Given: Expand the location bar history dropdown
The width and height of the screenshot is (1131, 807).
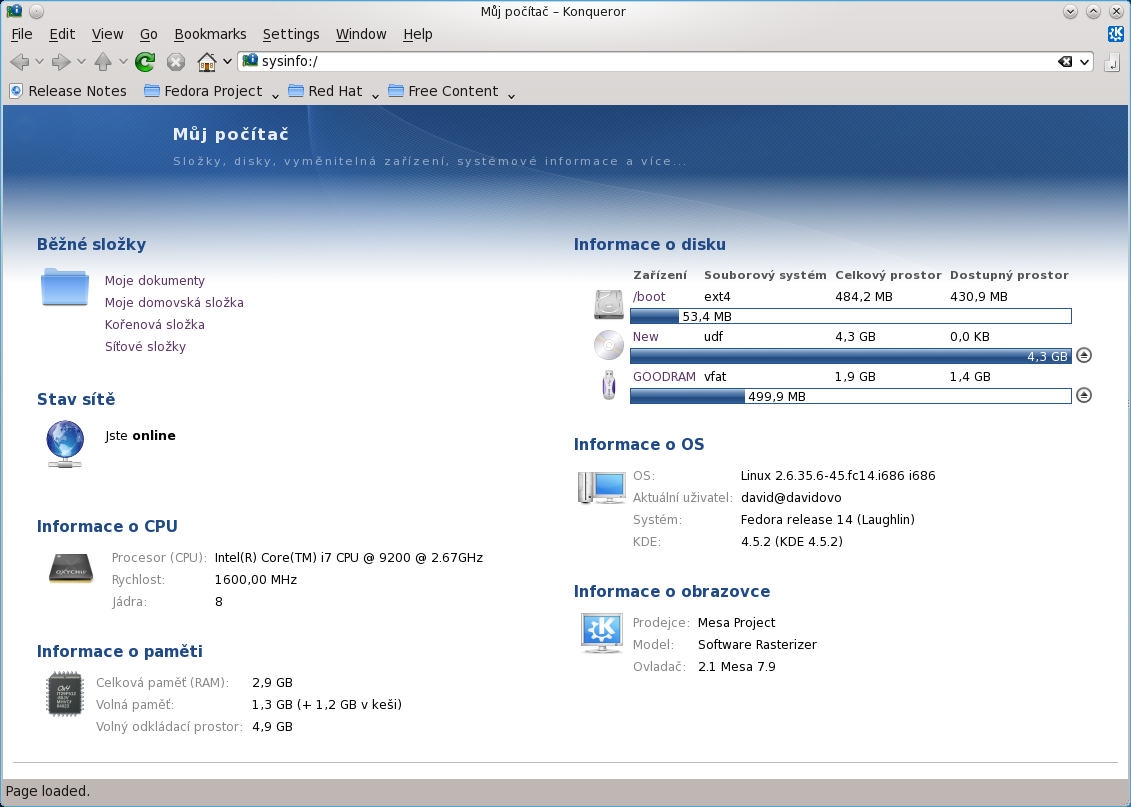Looking at the screenshot, I should pos(1083,62).
